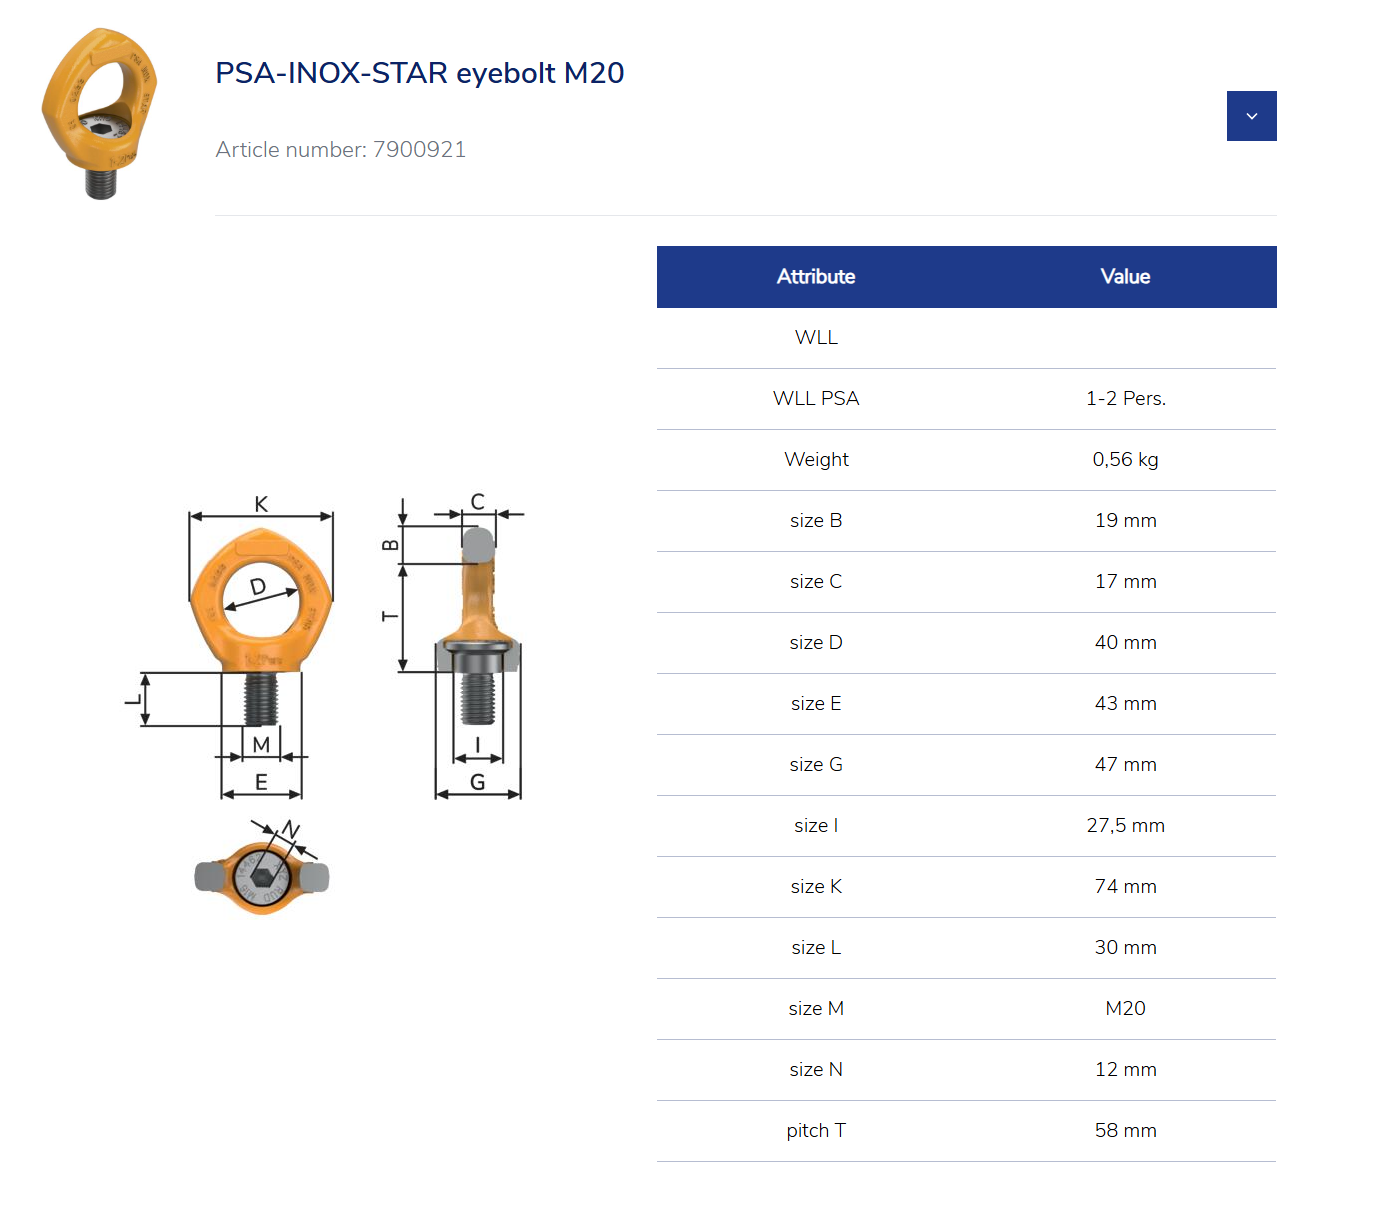Screen dimensions: 1395x1210
Task: Select the size G attribute label
Action: coord(816,764)
